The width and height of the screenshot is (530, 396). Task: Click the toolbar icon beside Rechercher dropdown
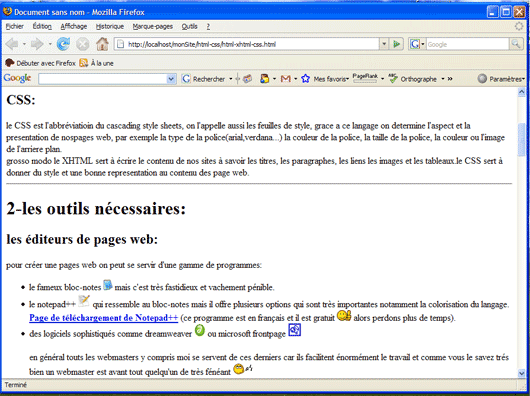pyautogui.click(x=247, y=79)
